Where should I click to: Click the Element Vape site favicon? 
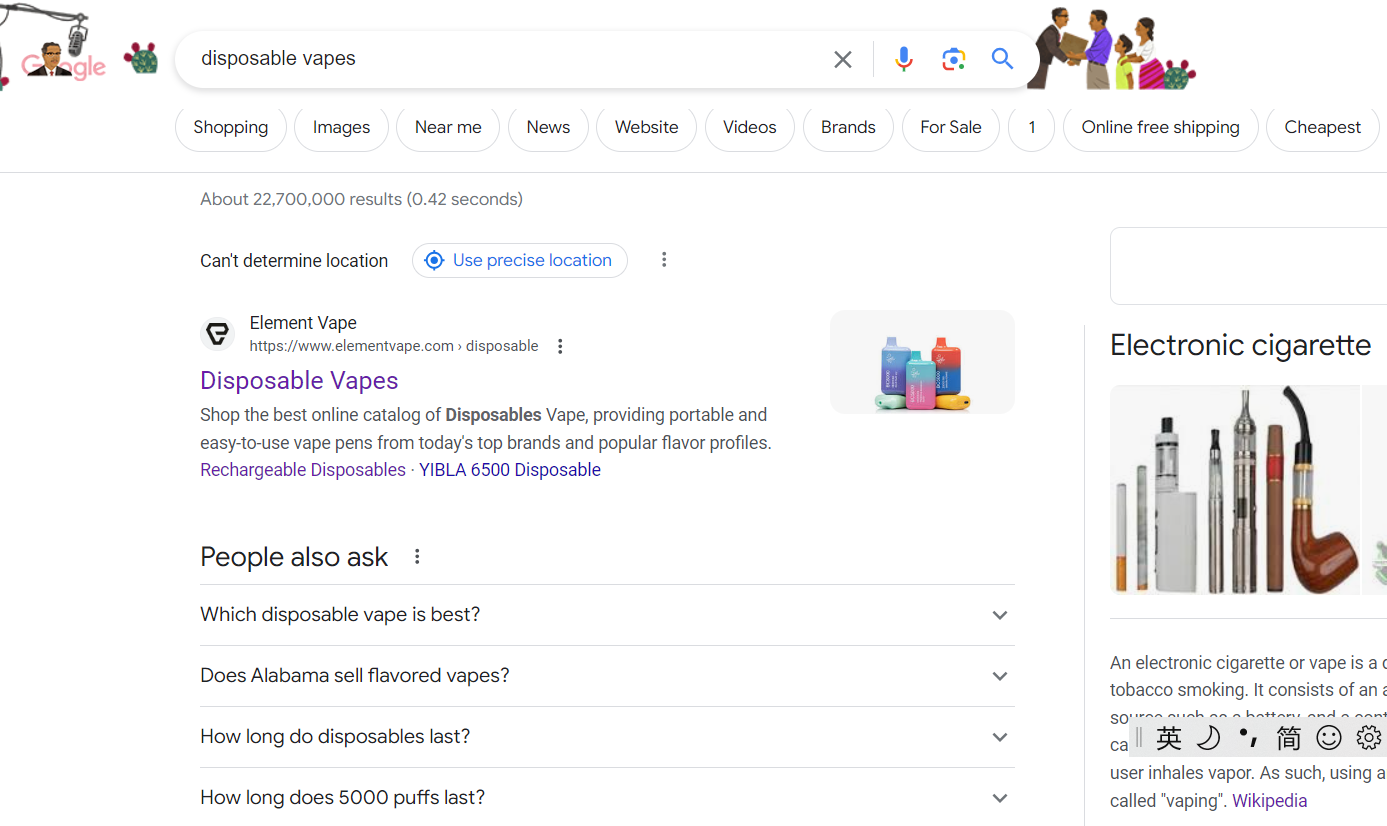tap(217, 333)
